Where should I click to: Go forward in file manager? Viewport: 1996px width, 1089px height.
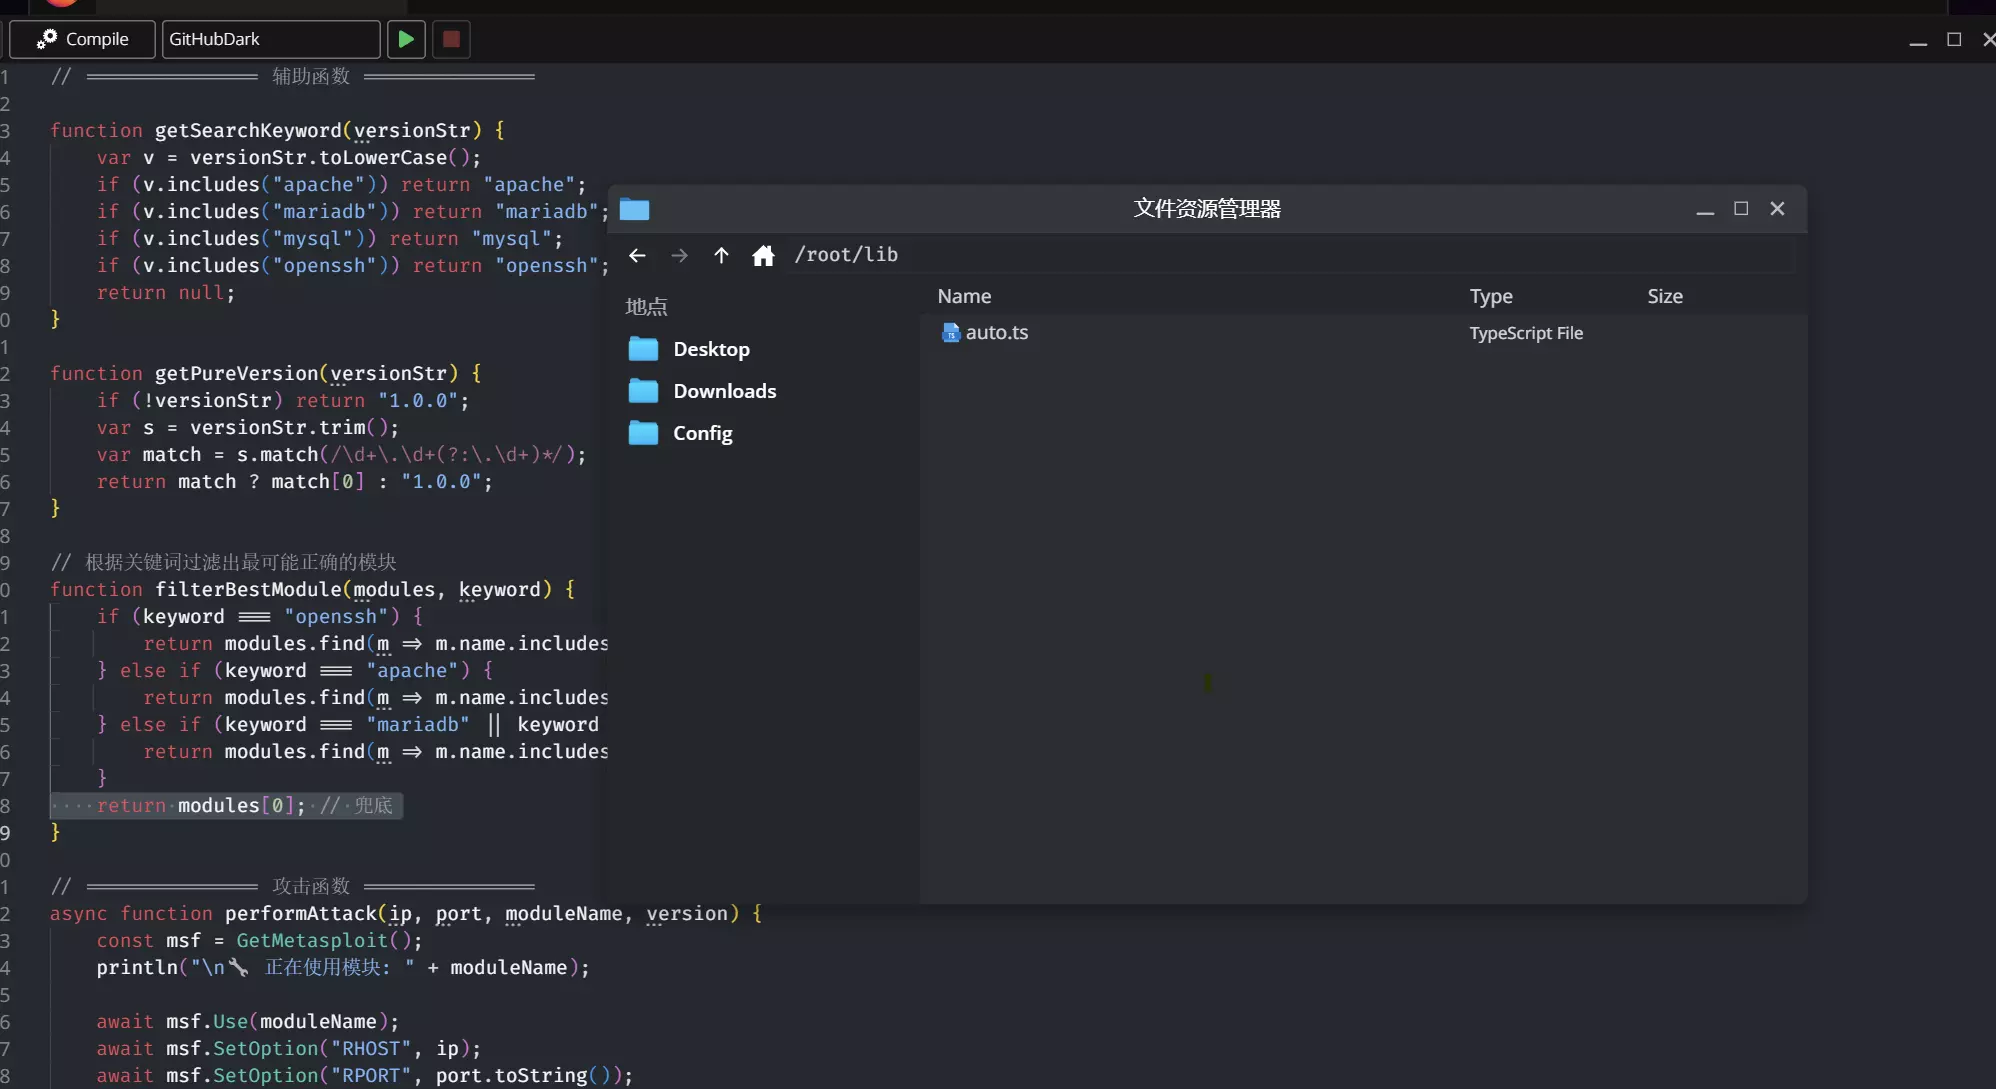tap(679, 255)
